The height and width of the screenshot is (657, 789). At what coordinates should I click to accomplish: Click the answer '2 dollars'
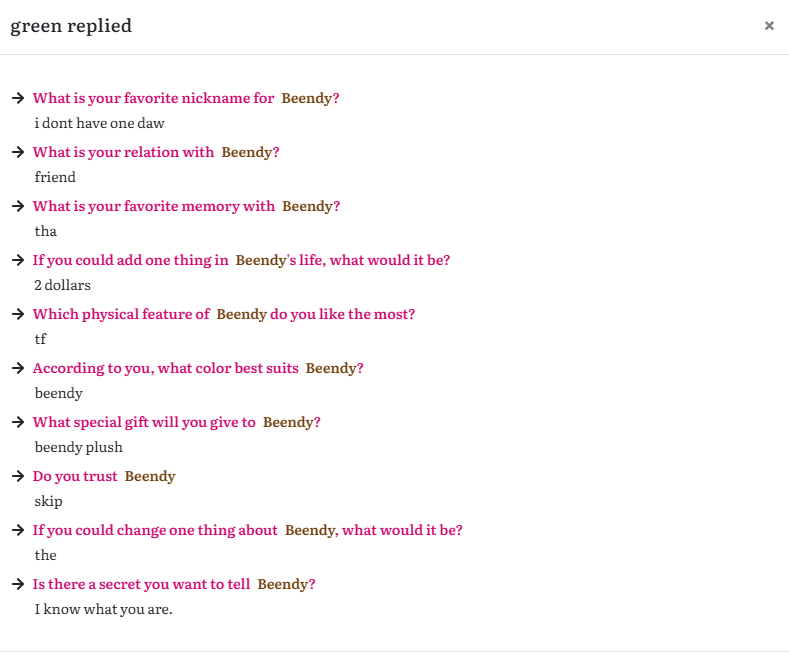[62, 285]
